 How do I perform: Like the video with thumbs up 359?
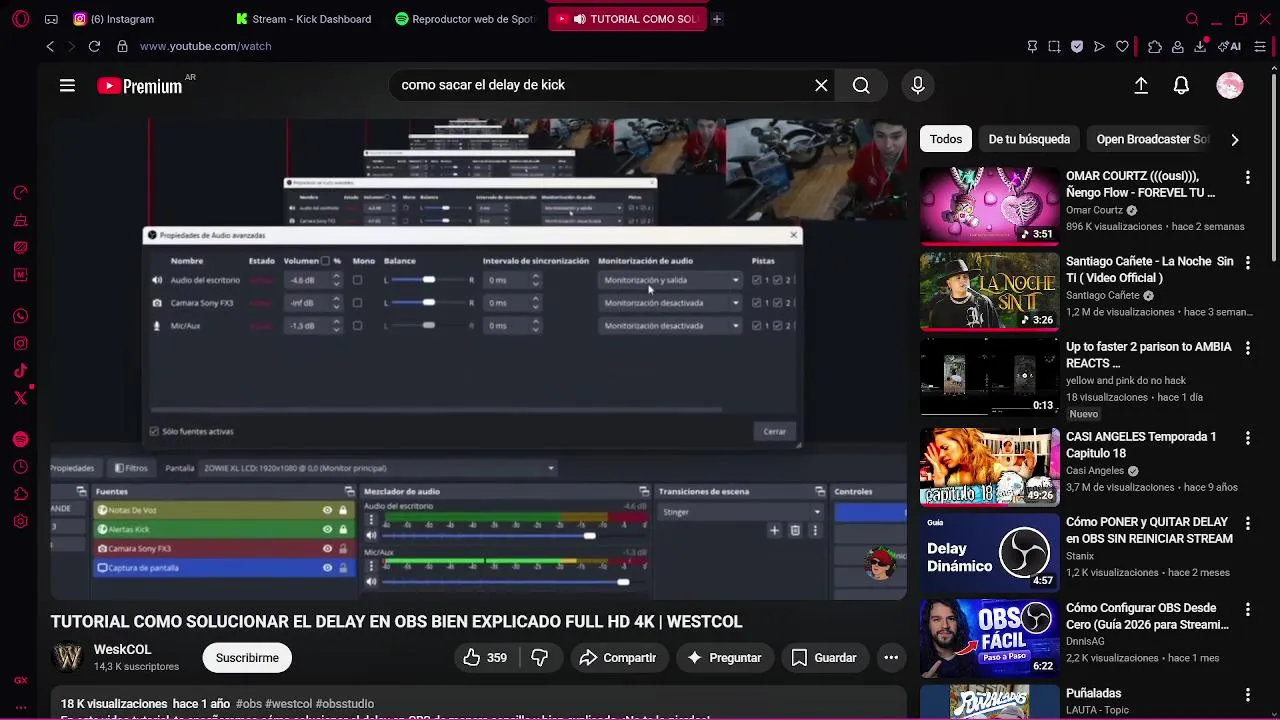pyautogui.click(x=485, y=657)
